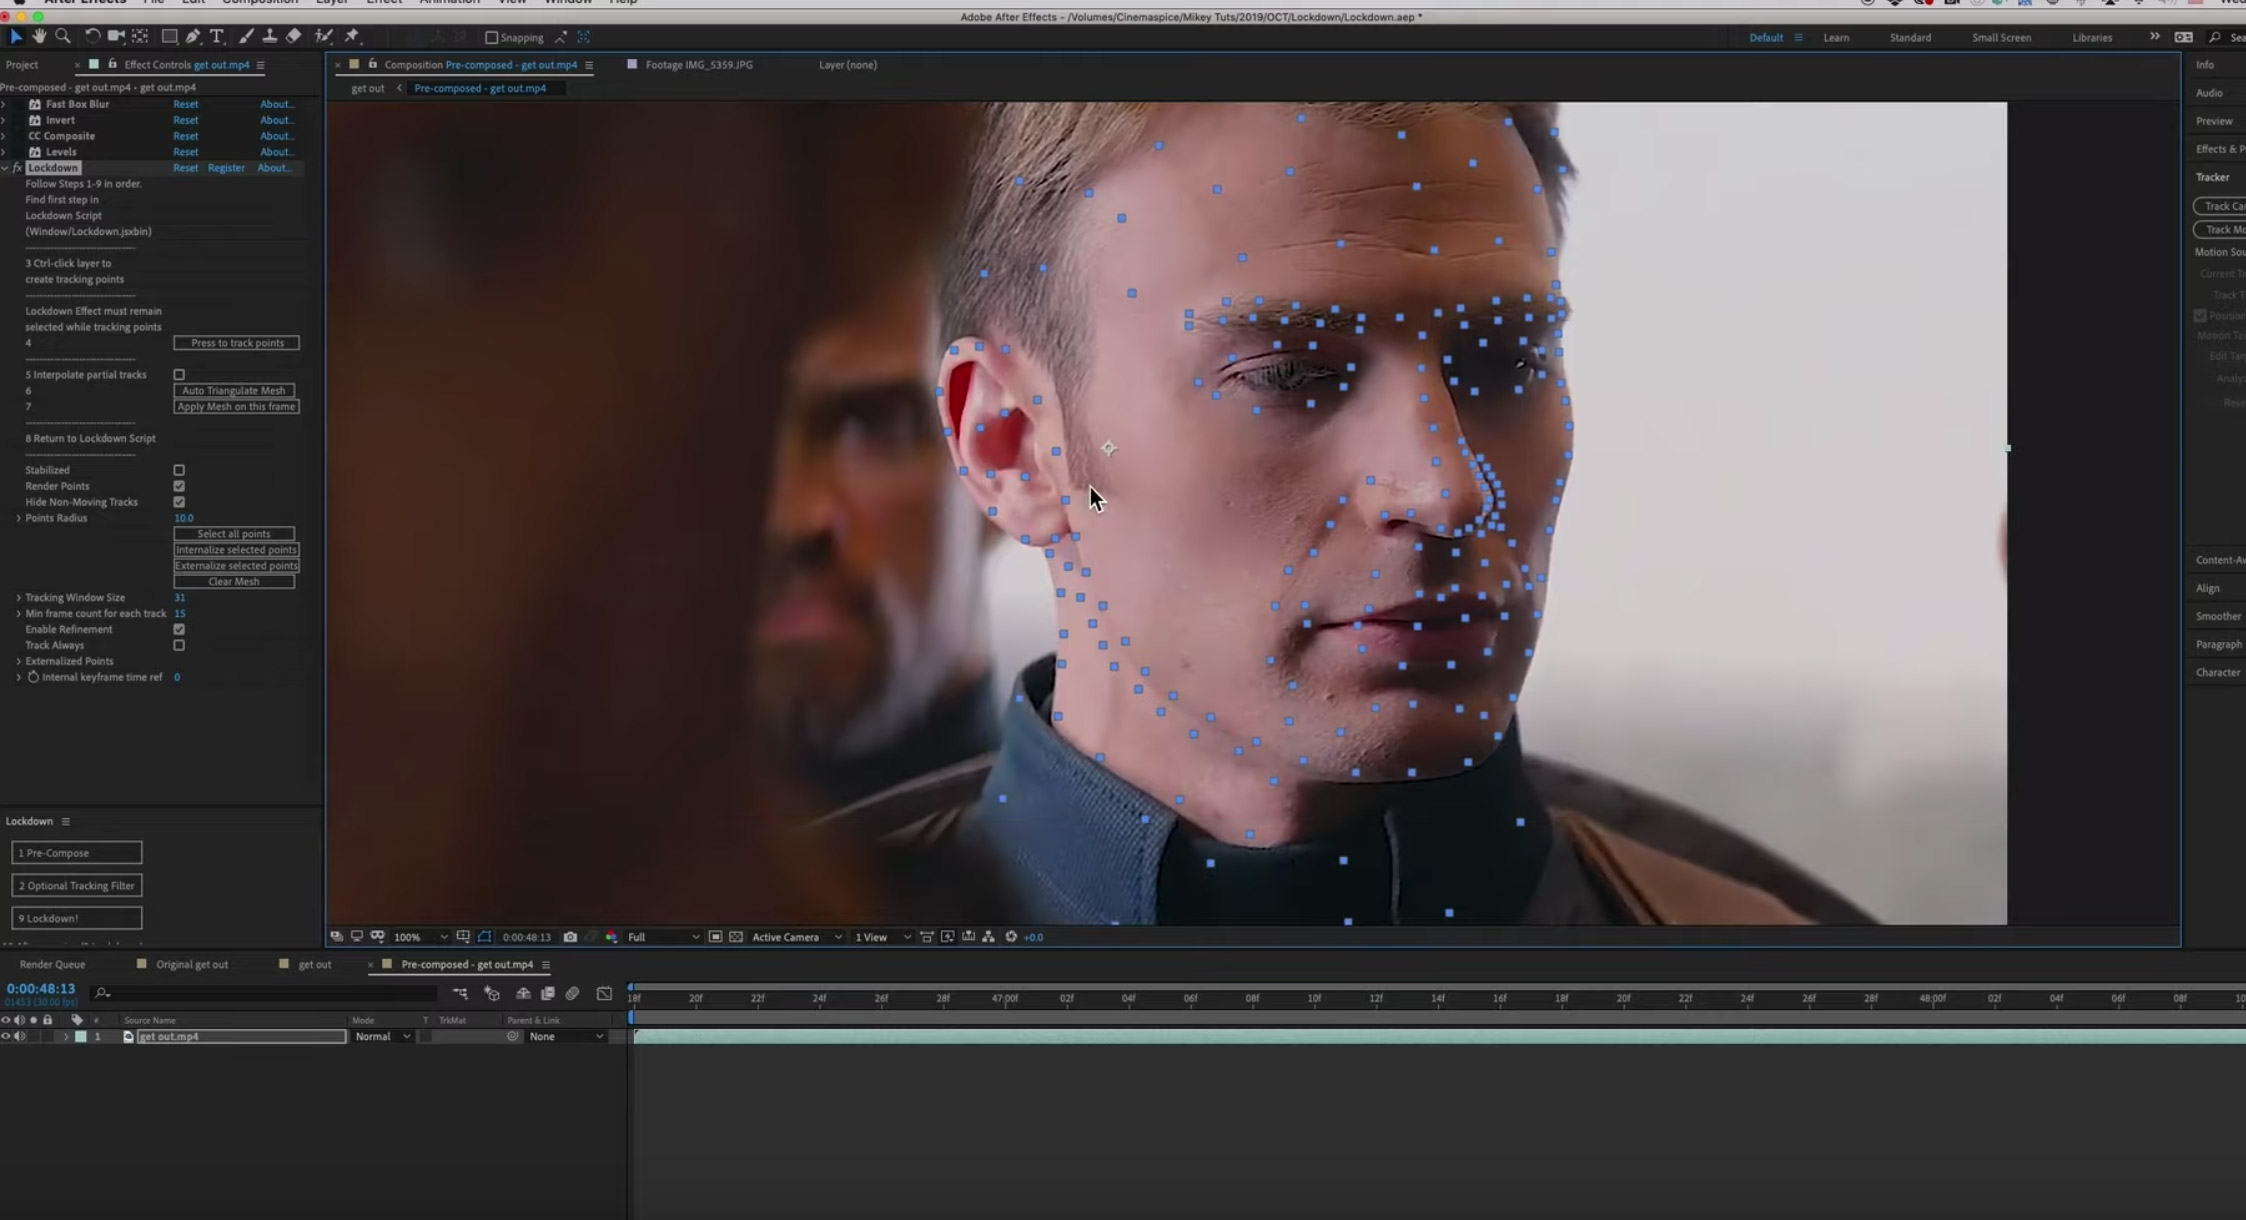Select the Roto Brush tool
2246x1220 pixels.
tap(323, 37)
